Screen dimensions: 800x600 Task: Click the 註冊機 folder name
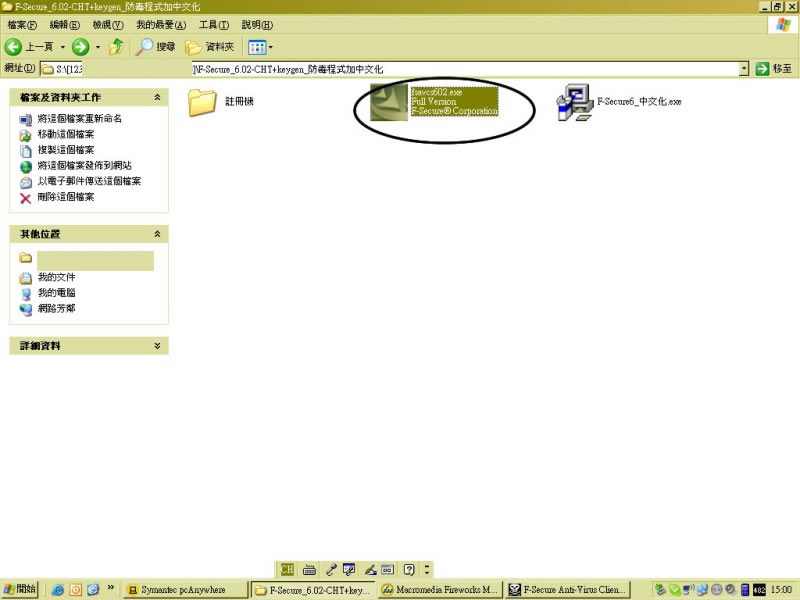coord(239,102)
